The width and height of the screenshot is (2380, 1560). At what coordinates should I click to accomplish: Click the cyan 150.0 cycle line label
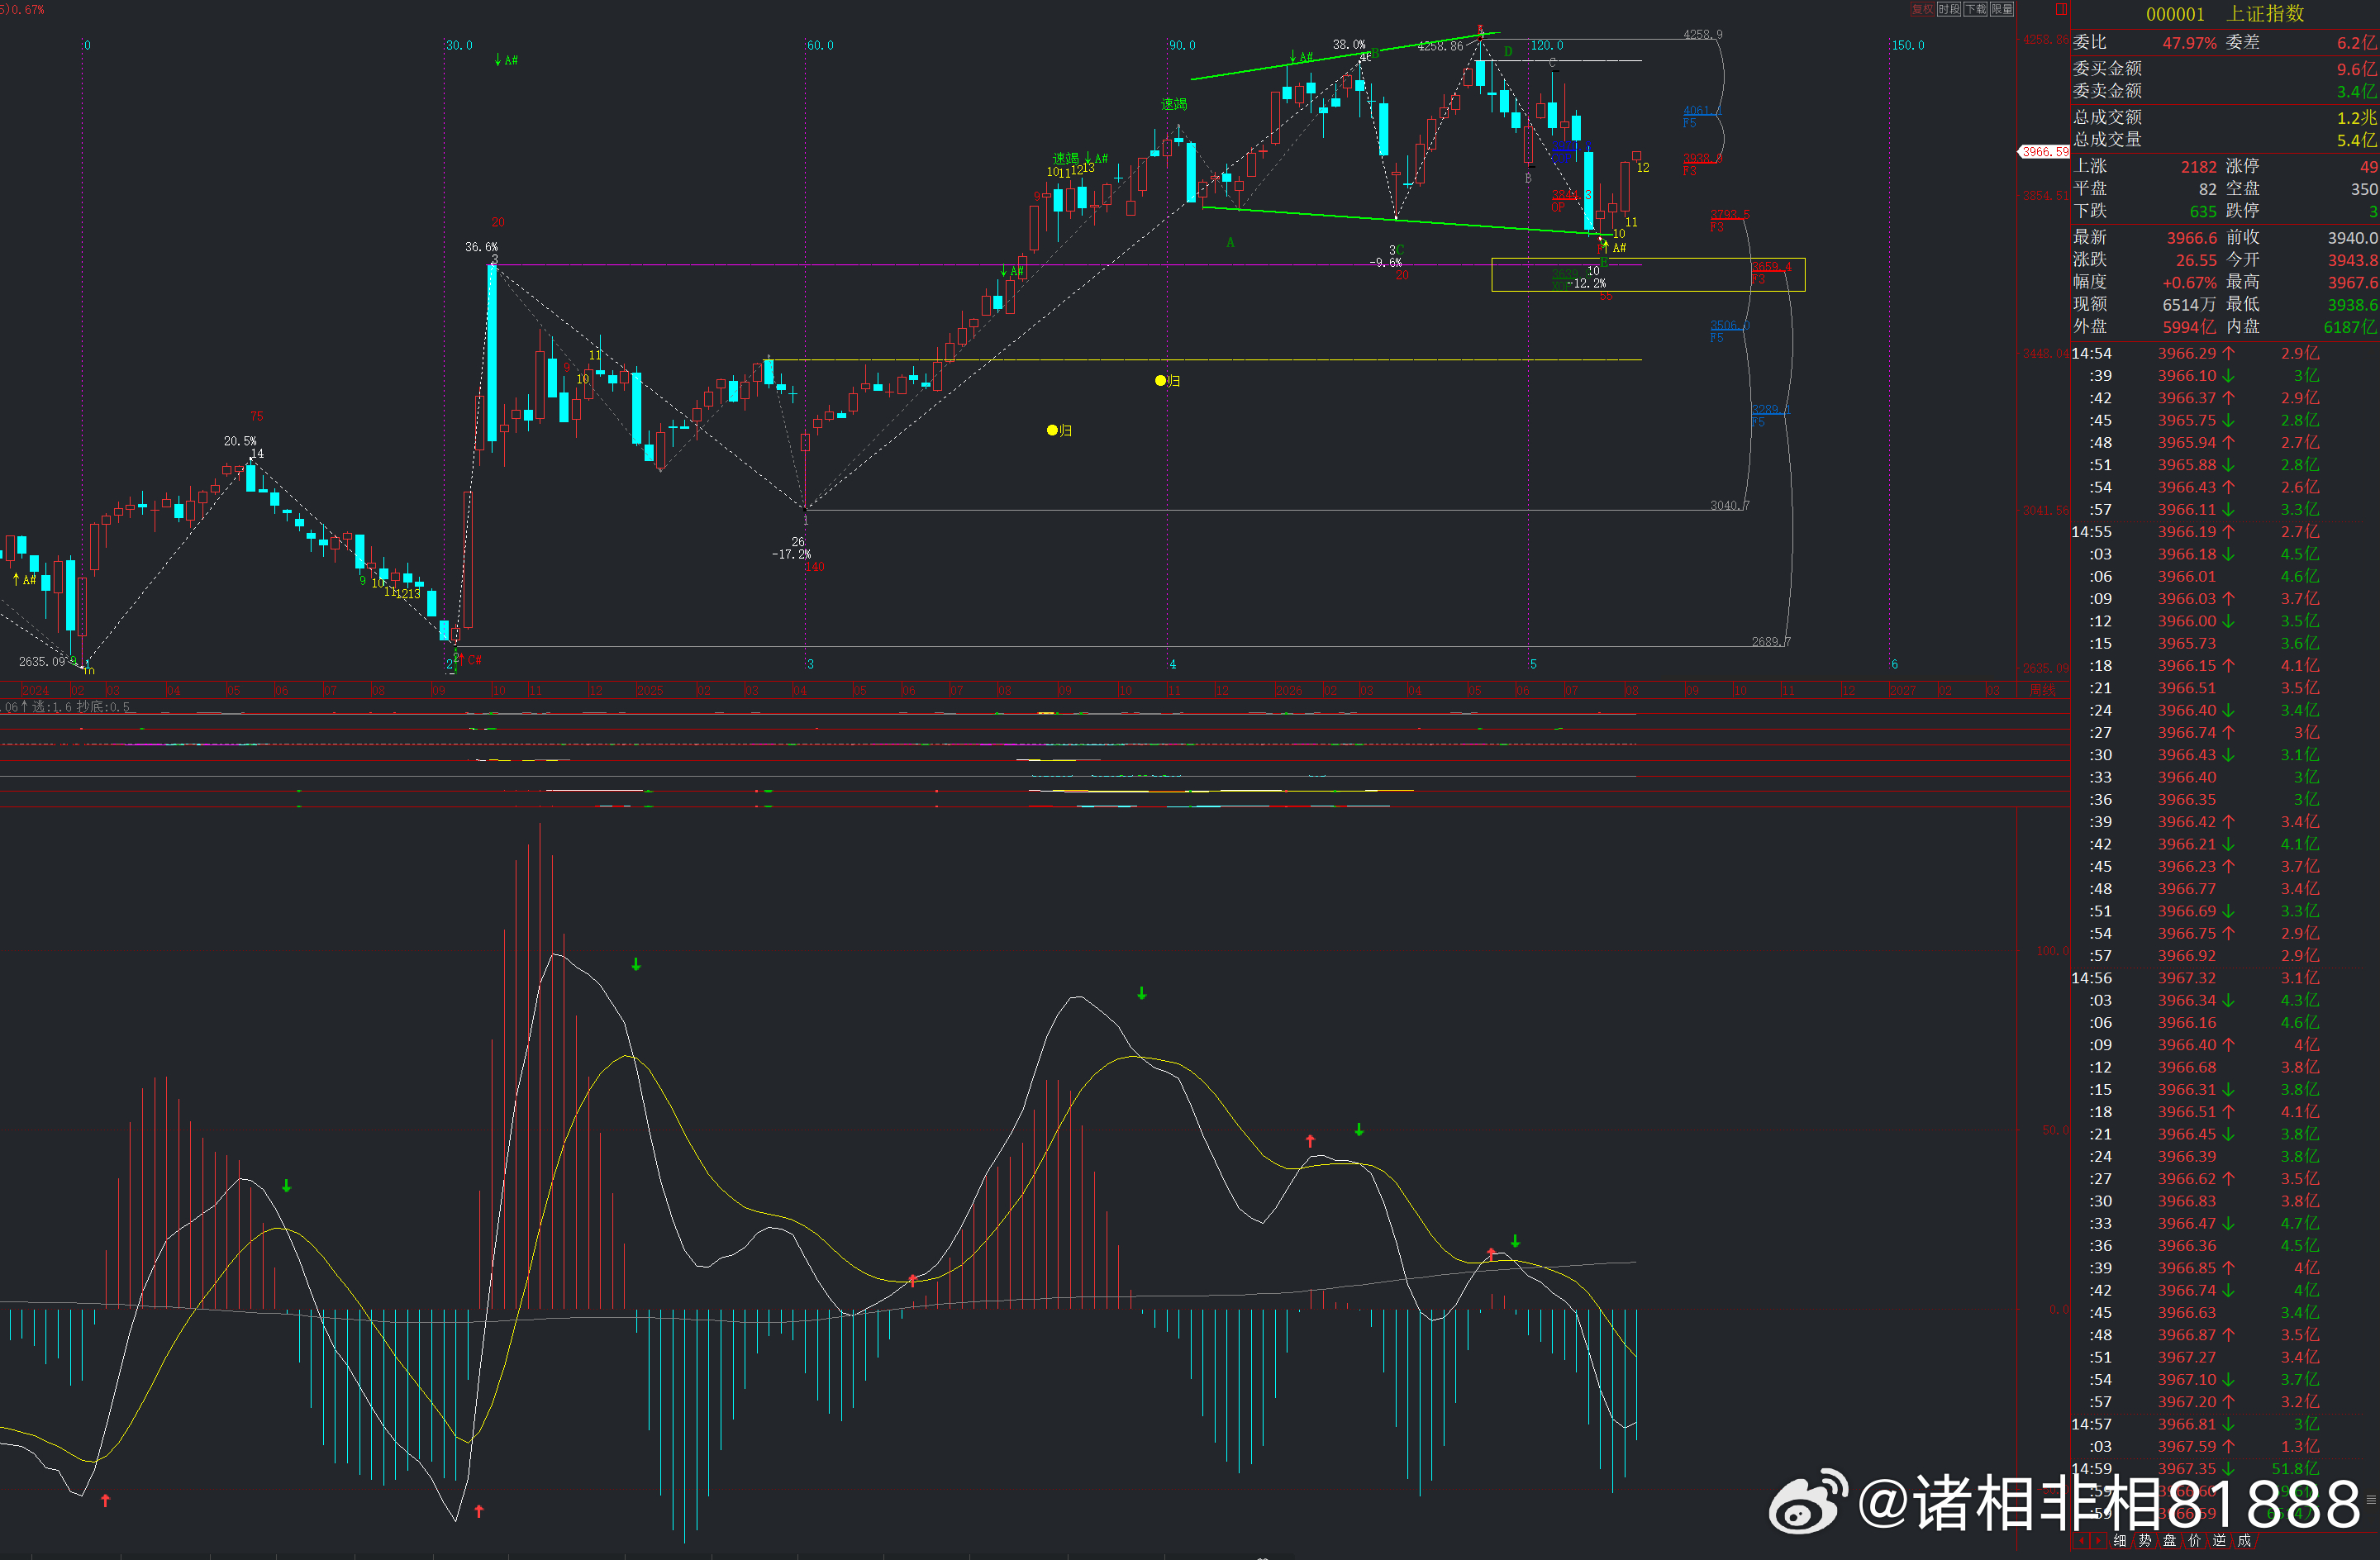[1908, 45]
